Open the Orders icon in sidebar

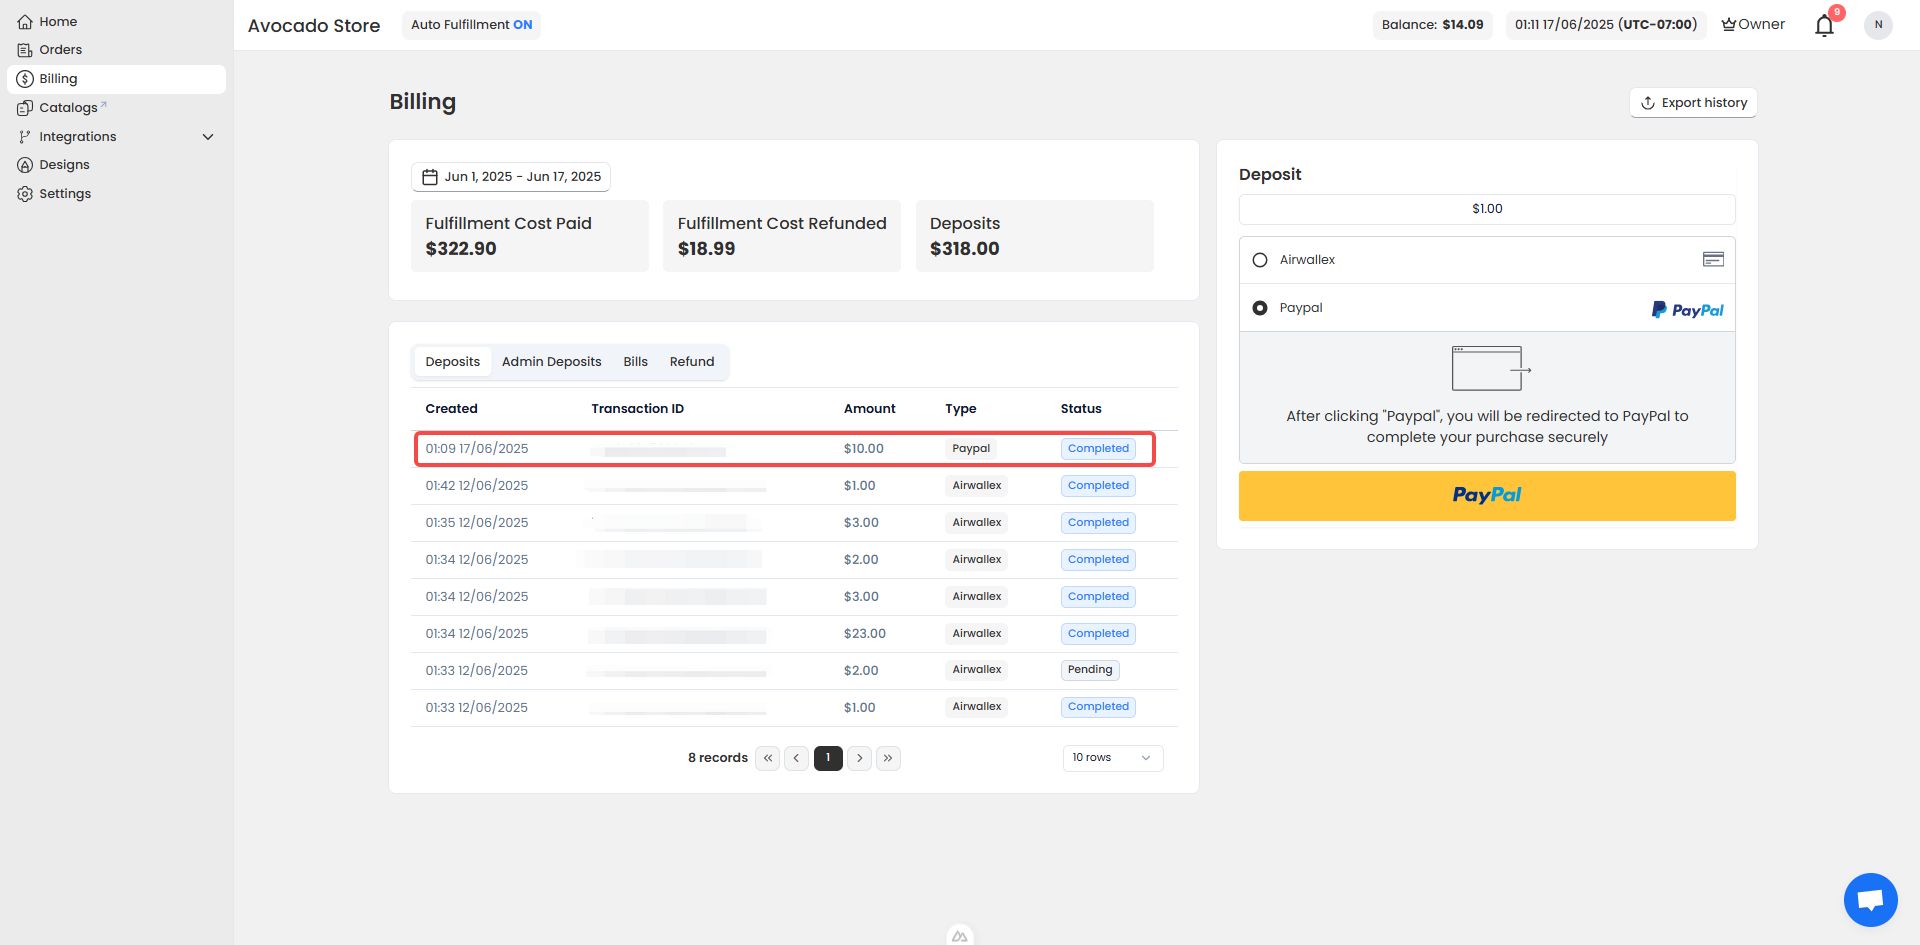click(x=25, y=50)
